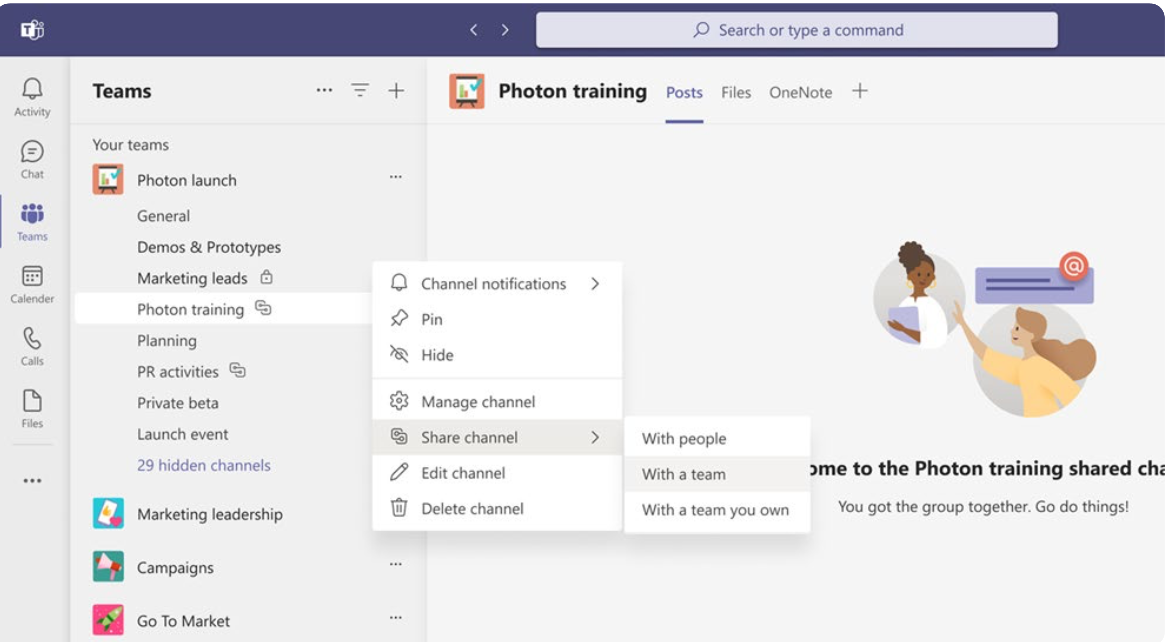Viewport: 1167px width, 642px height.
Task: Select the Campaigns team name
Action: (176, 568)
